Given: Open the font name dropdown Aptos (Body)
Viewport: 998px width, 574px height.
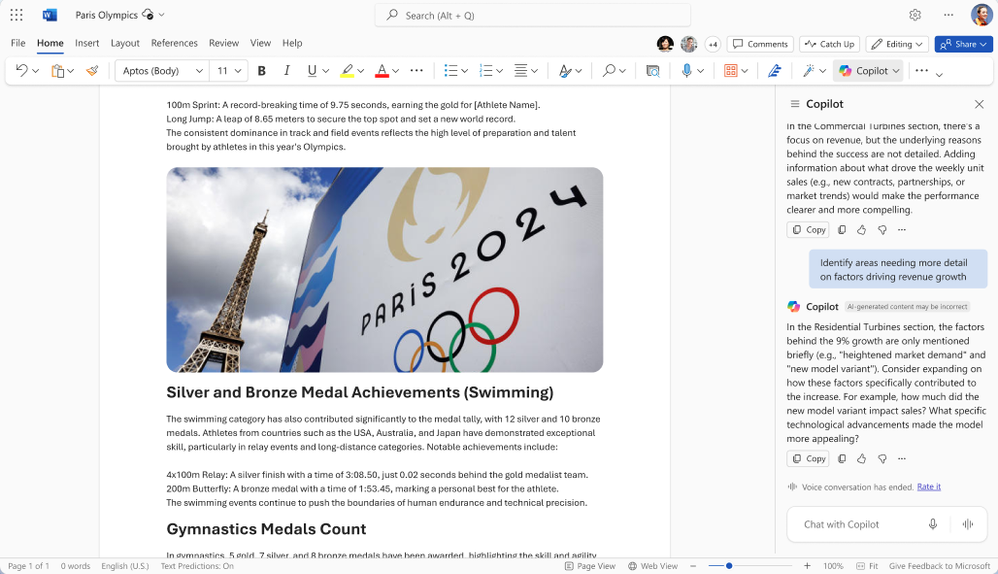Looking at the screenshot, I should (163, 71).
